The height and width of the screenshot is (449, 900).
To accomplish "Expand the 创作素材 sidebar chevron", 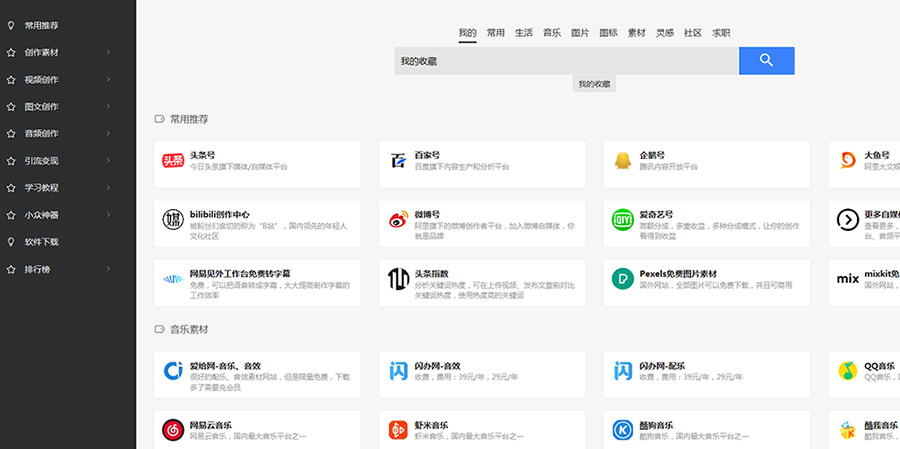I will [108, 52].
